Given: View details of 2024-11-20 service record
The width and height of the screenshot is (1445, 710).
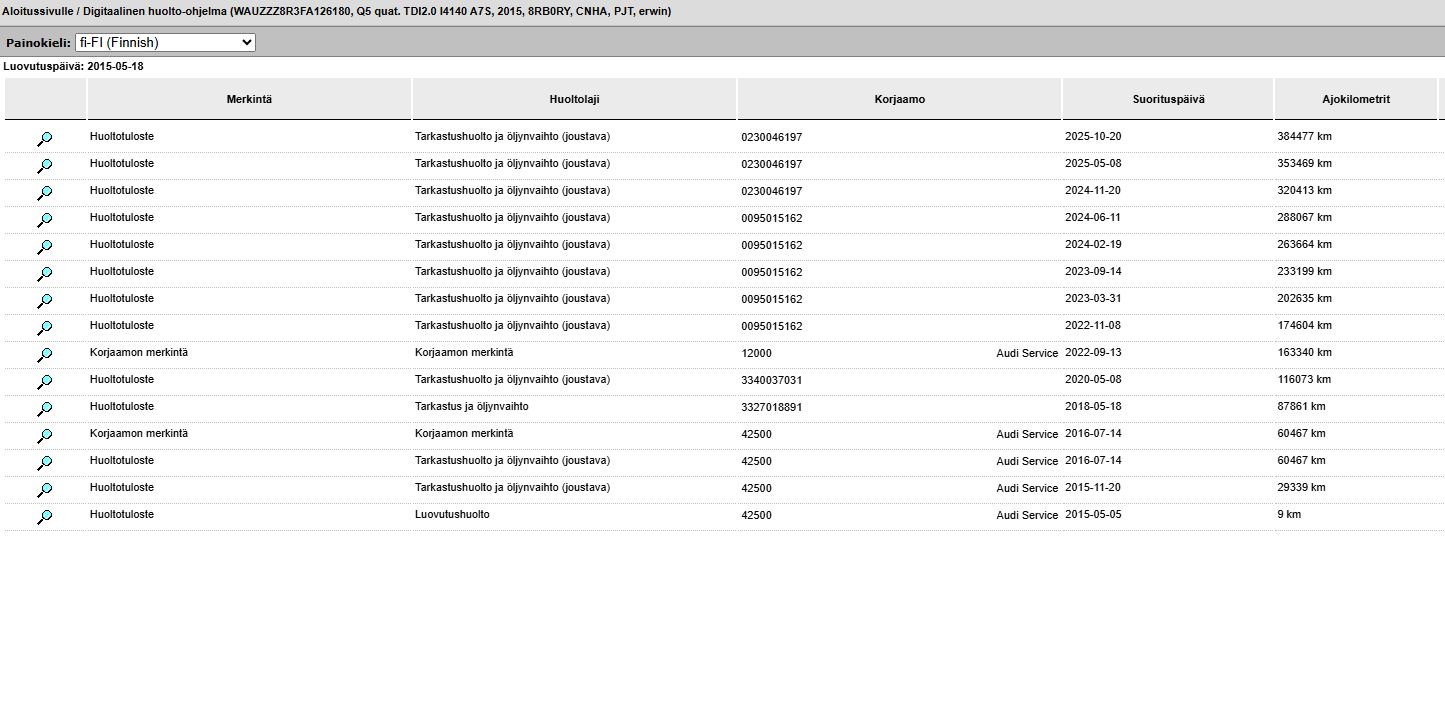Looking at the screenshot, I should pyautogui.click(x=45, y=193).
